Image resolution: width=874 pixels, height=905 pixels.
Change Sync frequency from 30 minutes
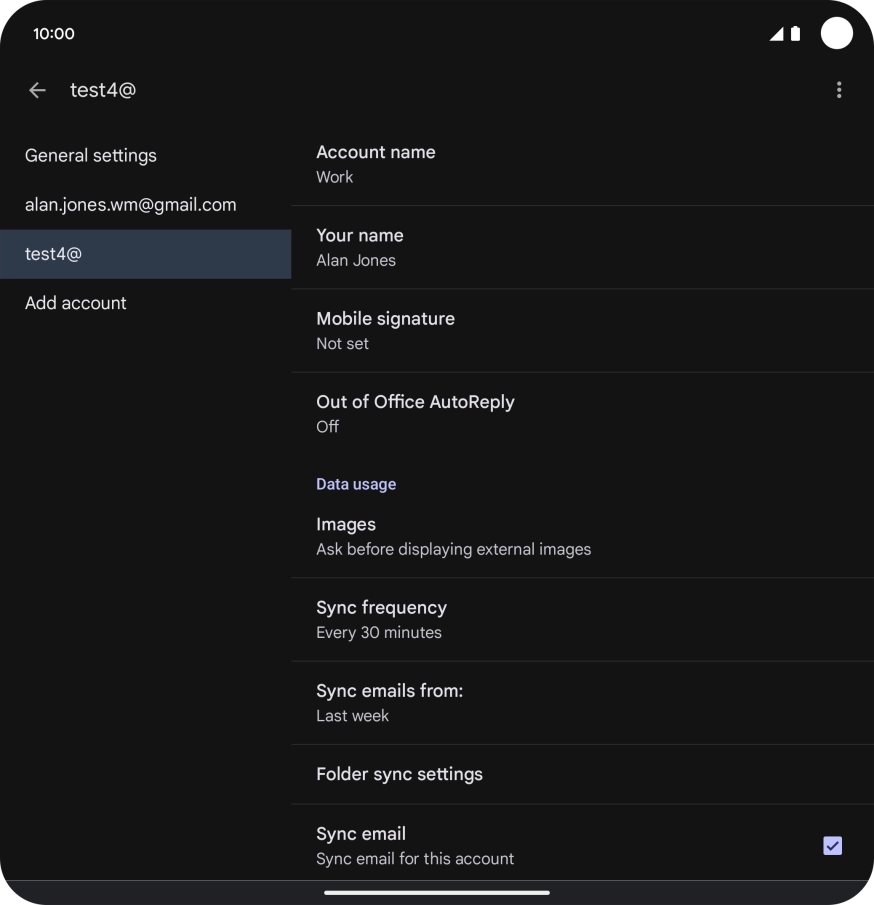coord(582,619)
